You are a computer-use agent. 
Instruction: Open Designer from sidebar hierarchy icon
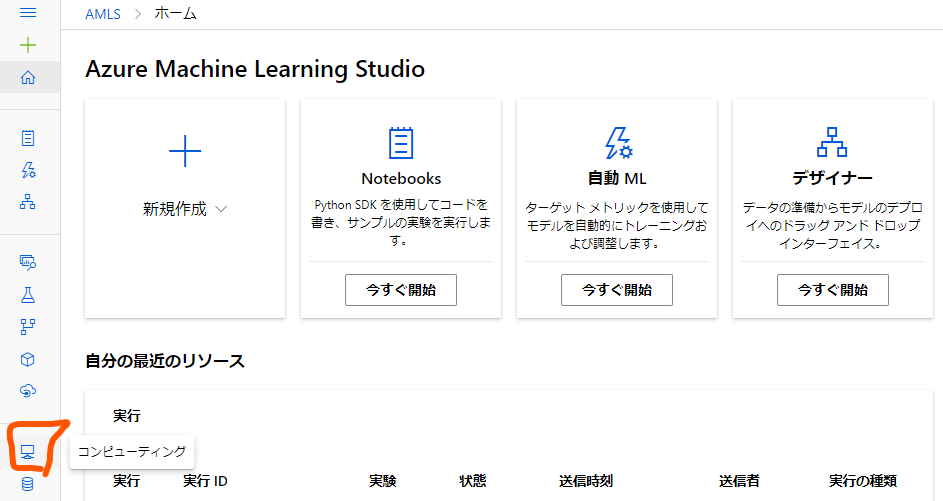pyautogui.click(x=28, y=202)
